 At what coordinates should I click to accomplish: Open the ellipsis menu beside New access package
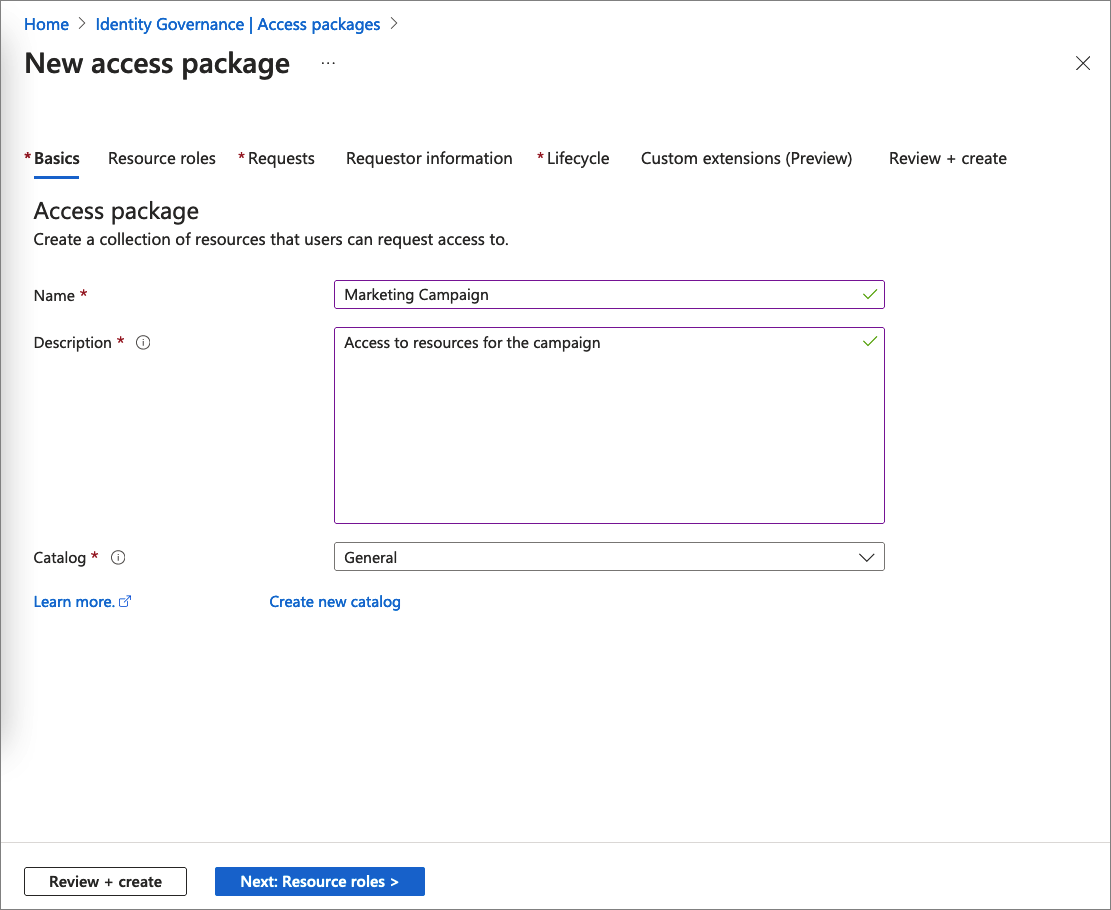(x=328, y=62)
